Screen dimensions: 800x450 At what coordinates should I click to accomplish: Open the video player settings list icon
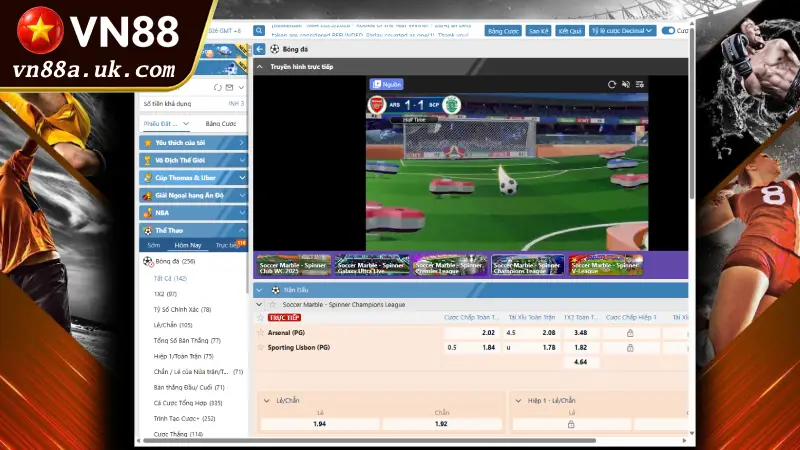pos(640,85)
